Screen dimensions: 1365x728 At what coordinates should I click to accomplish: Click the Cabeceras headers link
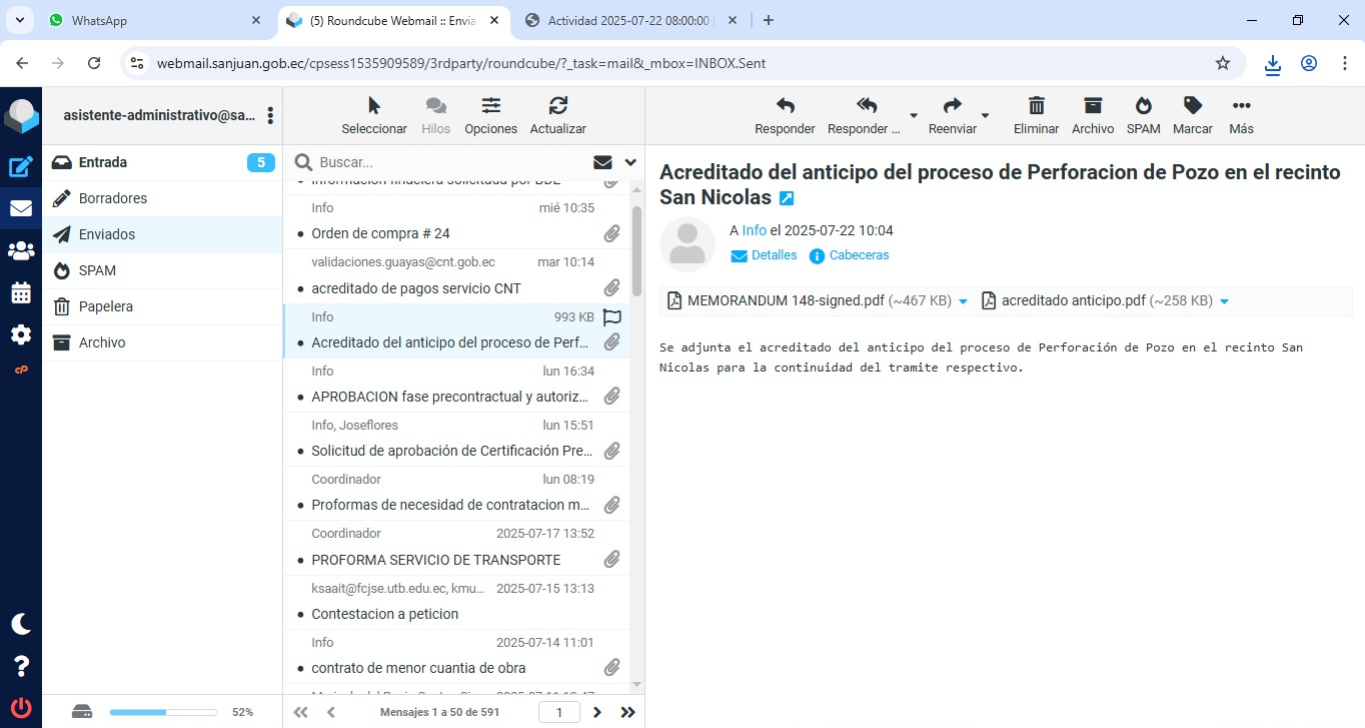pyautogui.click(x=858, y=255)
